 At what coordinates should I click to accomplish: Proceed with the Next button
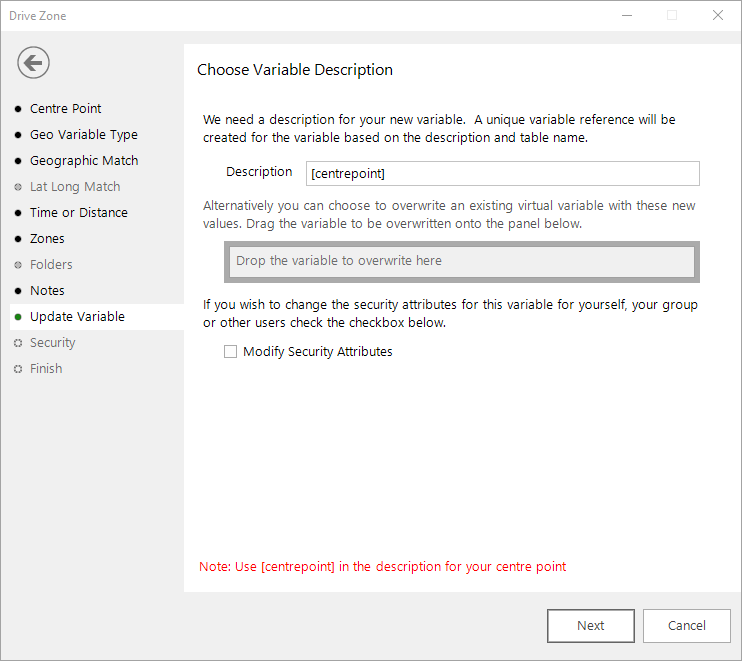(591, 626)
